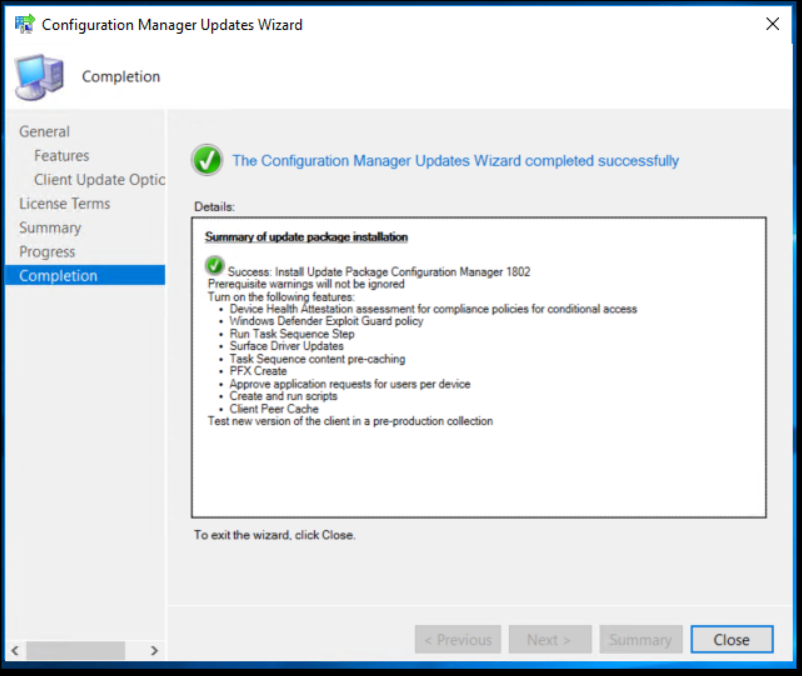Close the wizard with the X button

pyautogui.click(x=772, y=24)
